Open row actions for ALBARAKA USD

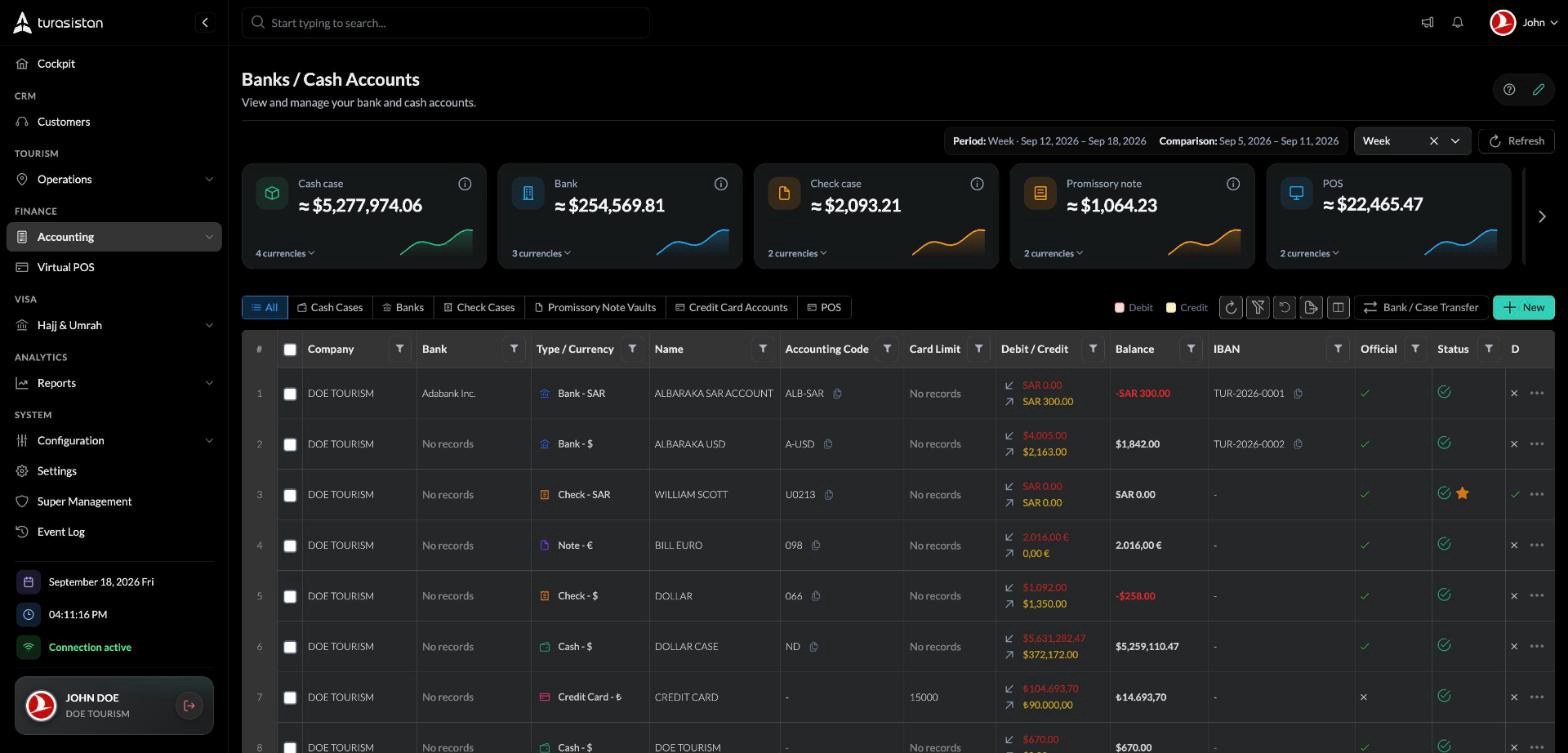point(1537,444)
